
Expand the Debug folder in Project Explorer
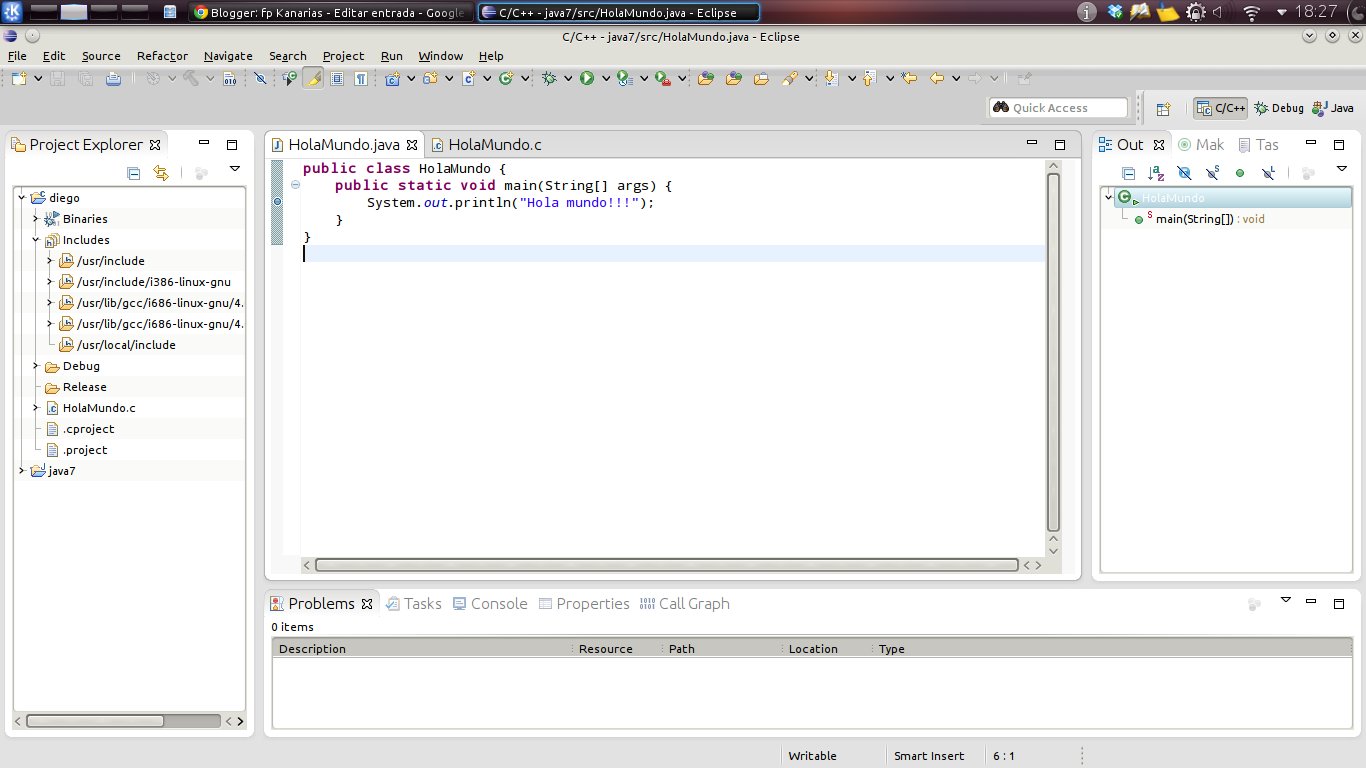pyautogui.click(x=35, y=366)
